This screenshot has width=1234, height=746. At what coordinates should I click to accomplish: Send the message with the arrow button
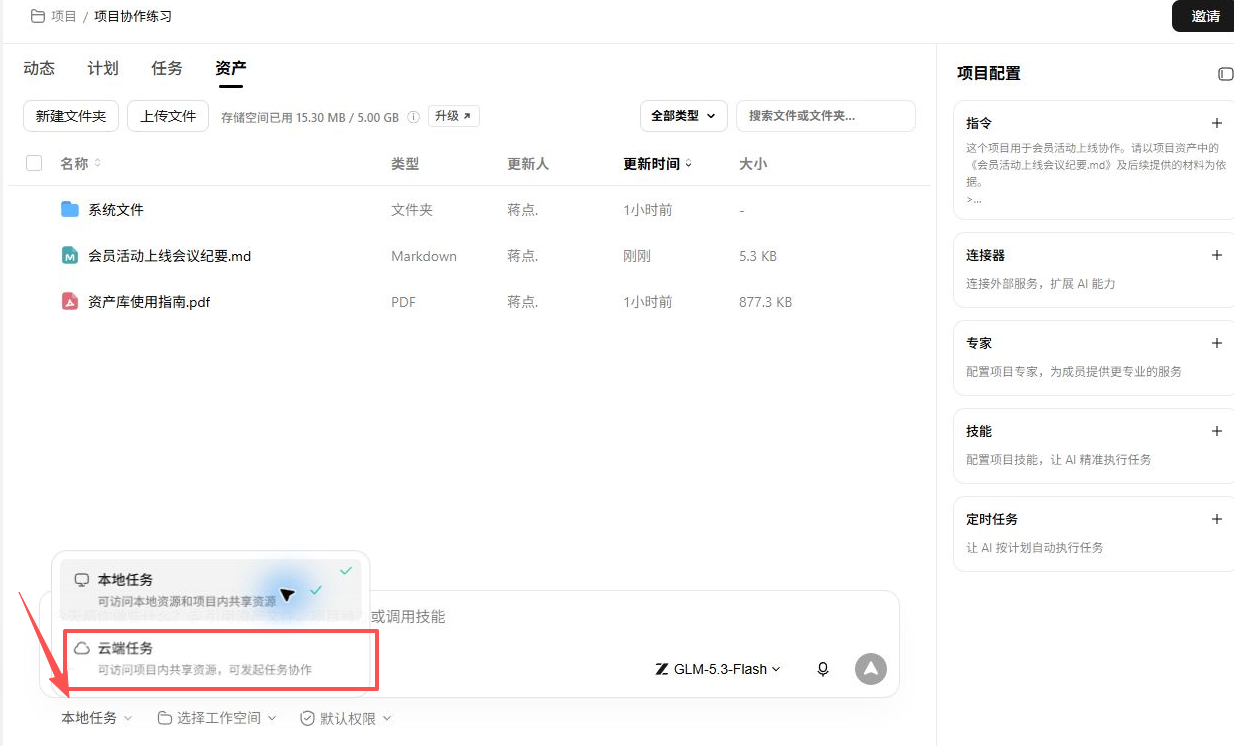click(871, 669)
